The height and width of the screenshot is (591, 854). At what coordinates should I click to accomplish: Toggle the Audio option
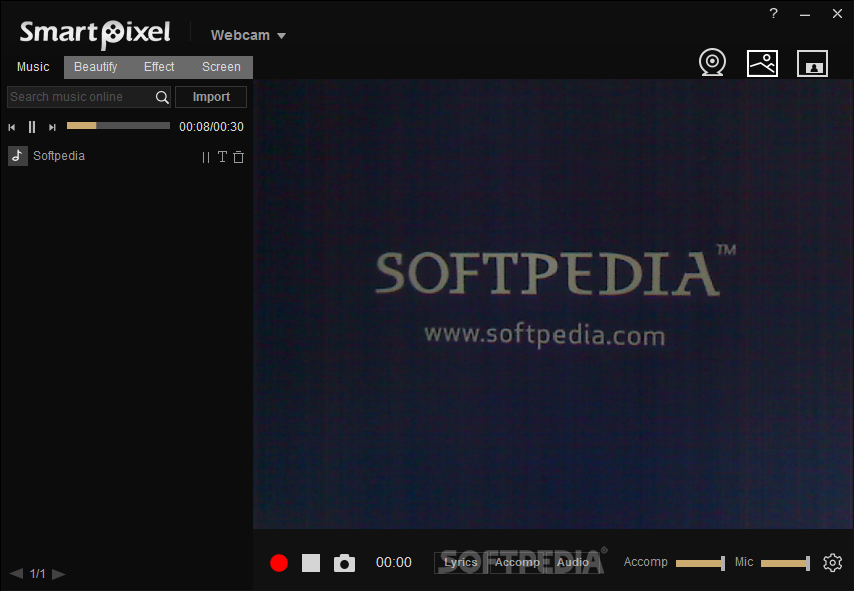click(x=573, y=563)
